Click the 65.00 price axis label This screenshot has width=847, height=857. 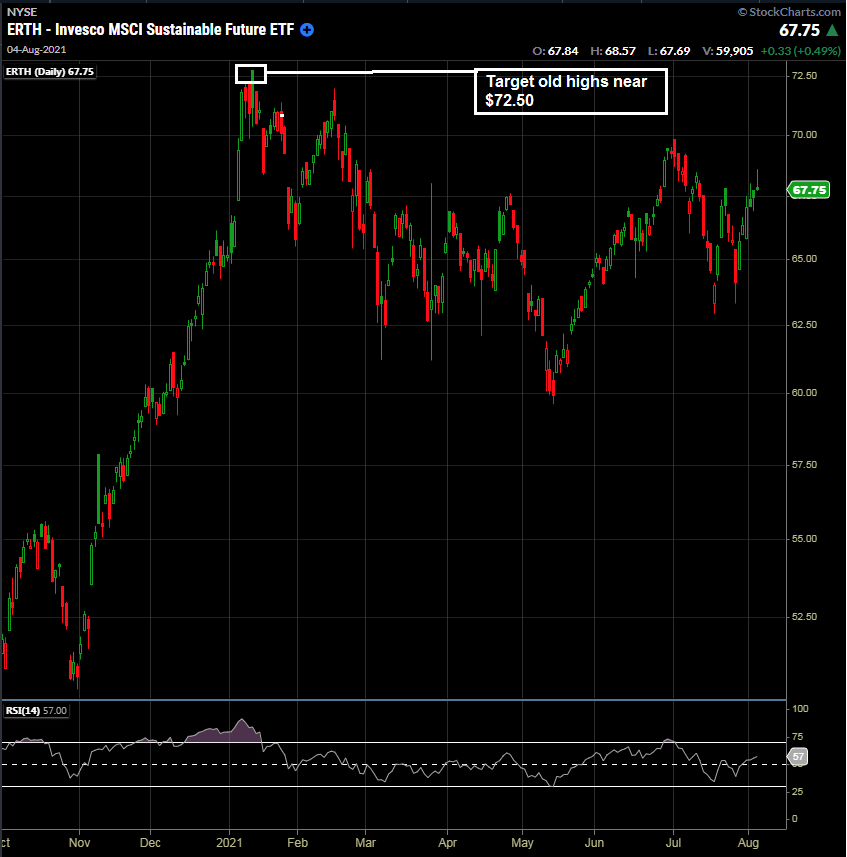click(804, 259)
